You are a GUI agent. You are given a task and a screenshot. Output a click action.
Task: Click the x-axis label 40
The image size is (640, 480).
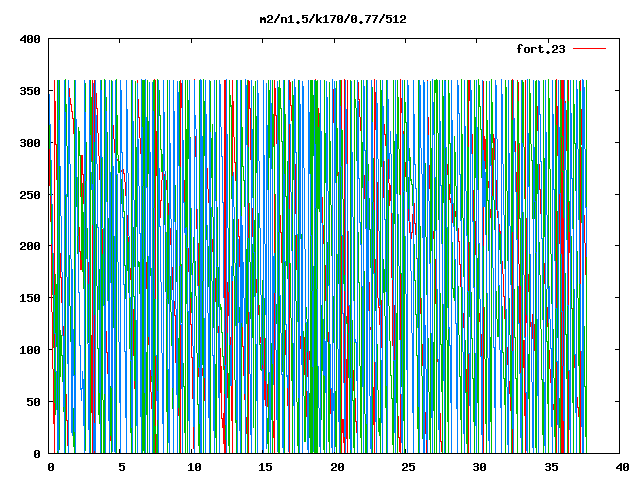click(x=622, y=467)
